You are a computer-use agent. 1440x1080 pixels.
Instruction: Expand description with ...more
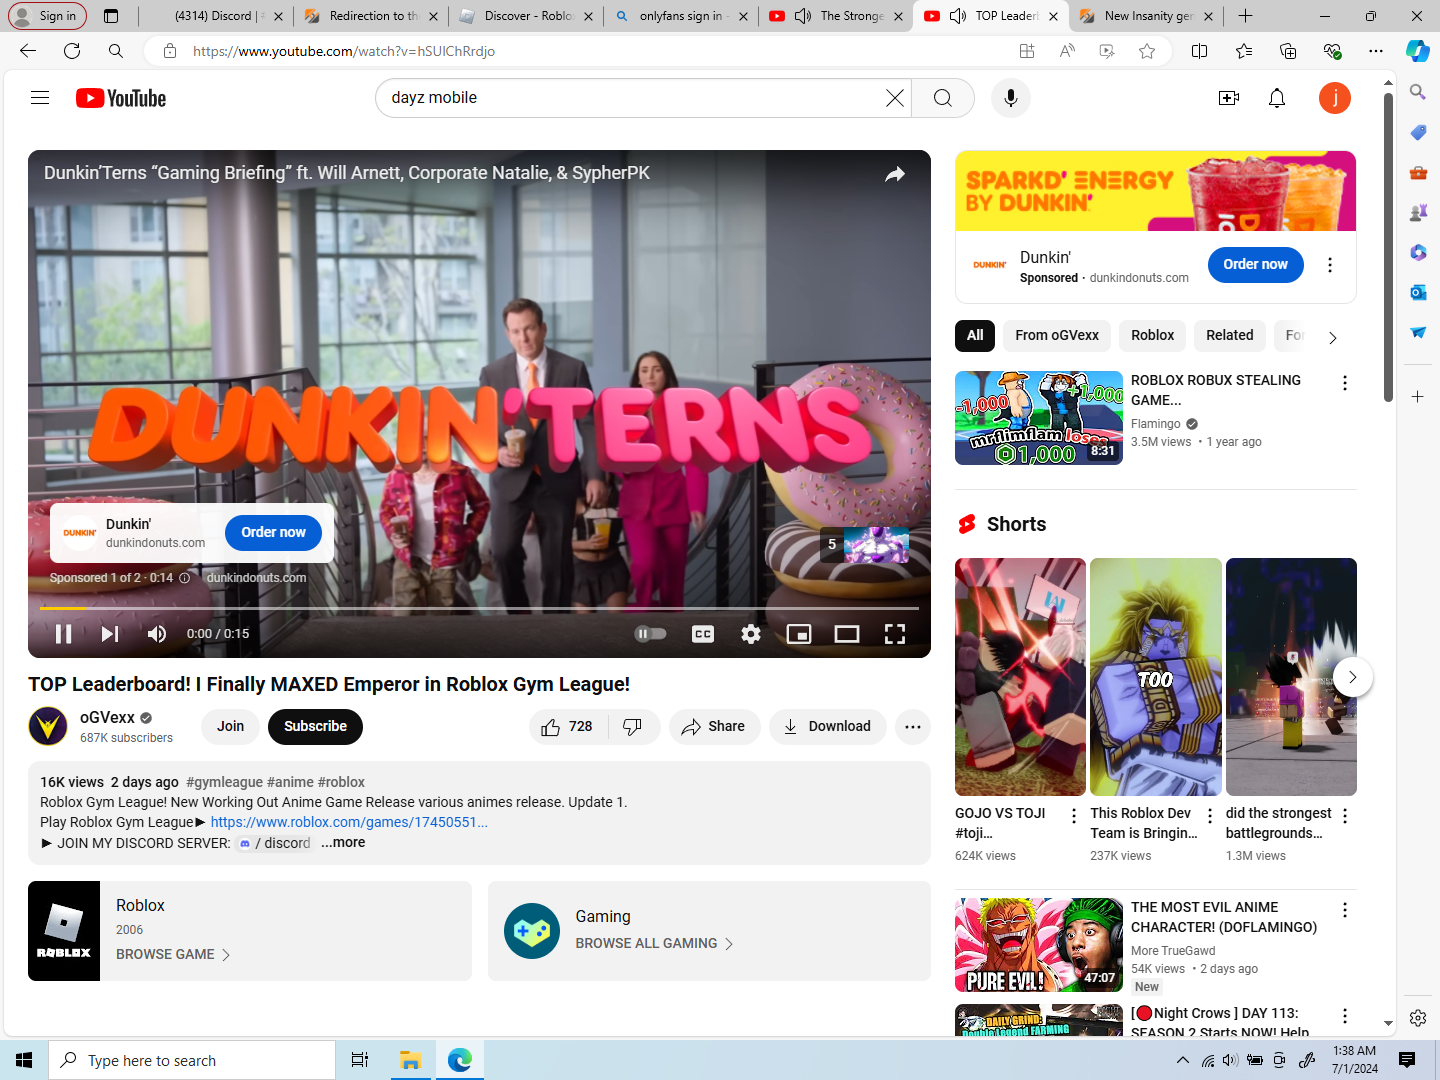[343, 843]
